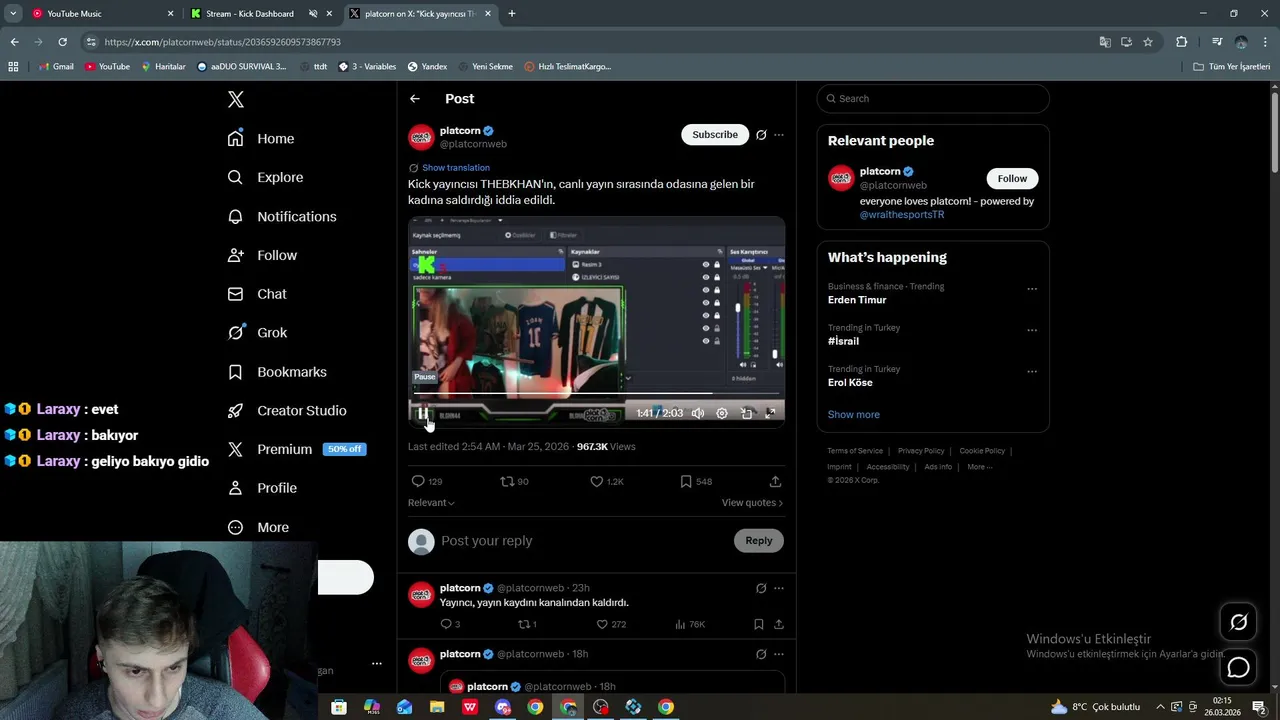Open Bookmarks in the sidebar
1280x720 pixels.
277,372
